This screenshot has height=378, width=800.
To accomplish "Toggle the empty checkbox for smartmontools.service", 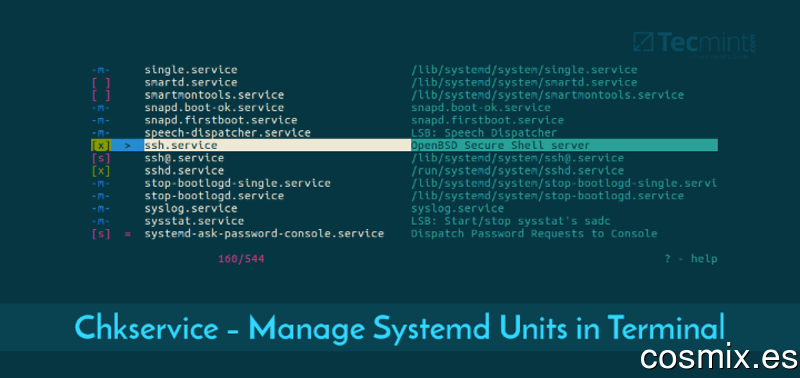I will point(101,95).
